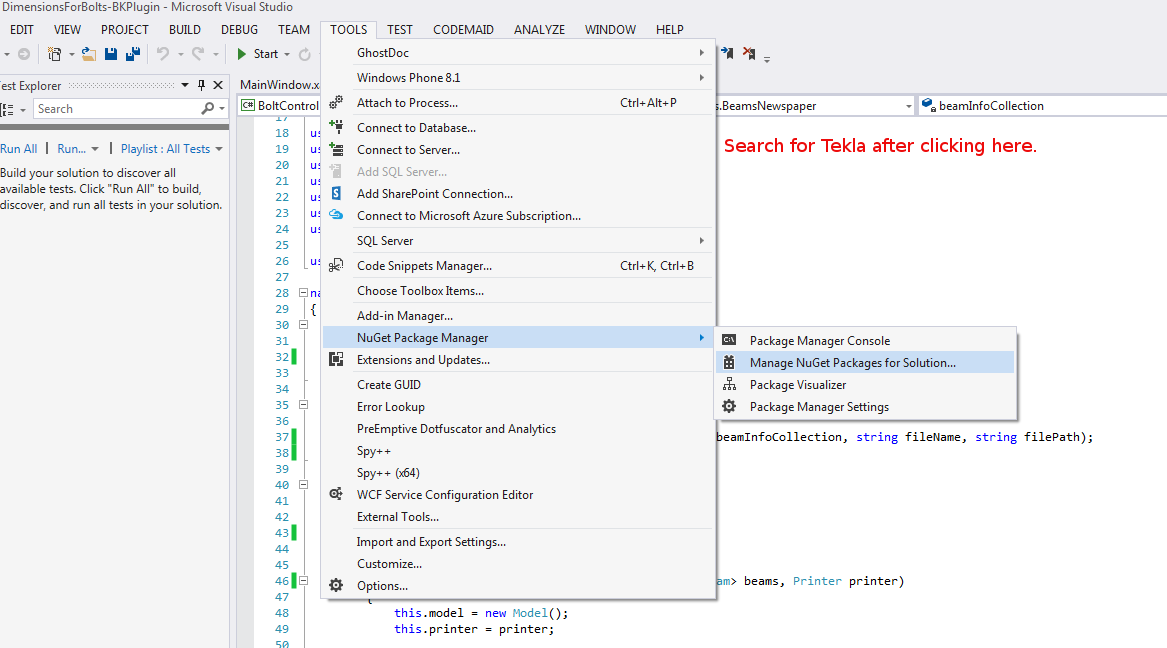Click the Attach to Process icon

pyautogui.click(x=336, y=103)
